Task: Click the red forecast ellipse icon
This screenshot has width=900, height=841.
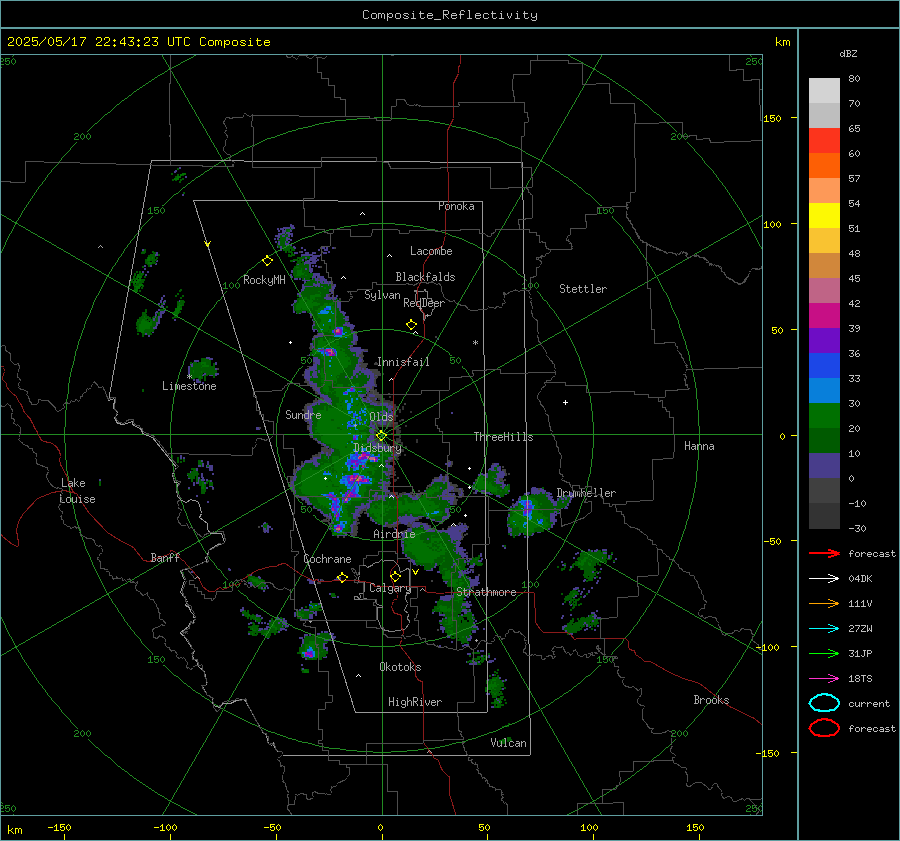Action: (824, 727)
